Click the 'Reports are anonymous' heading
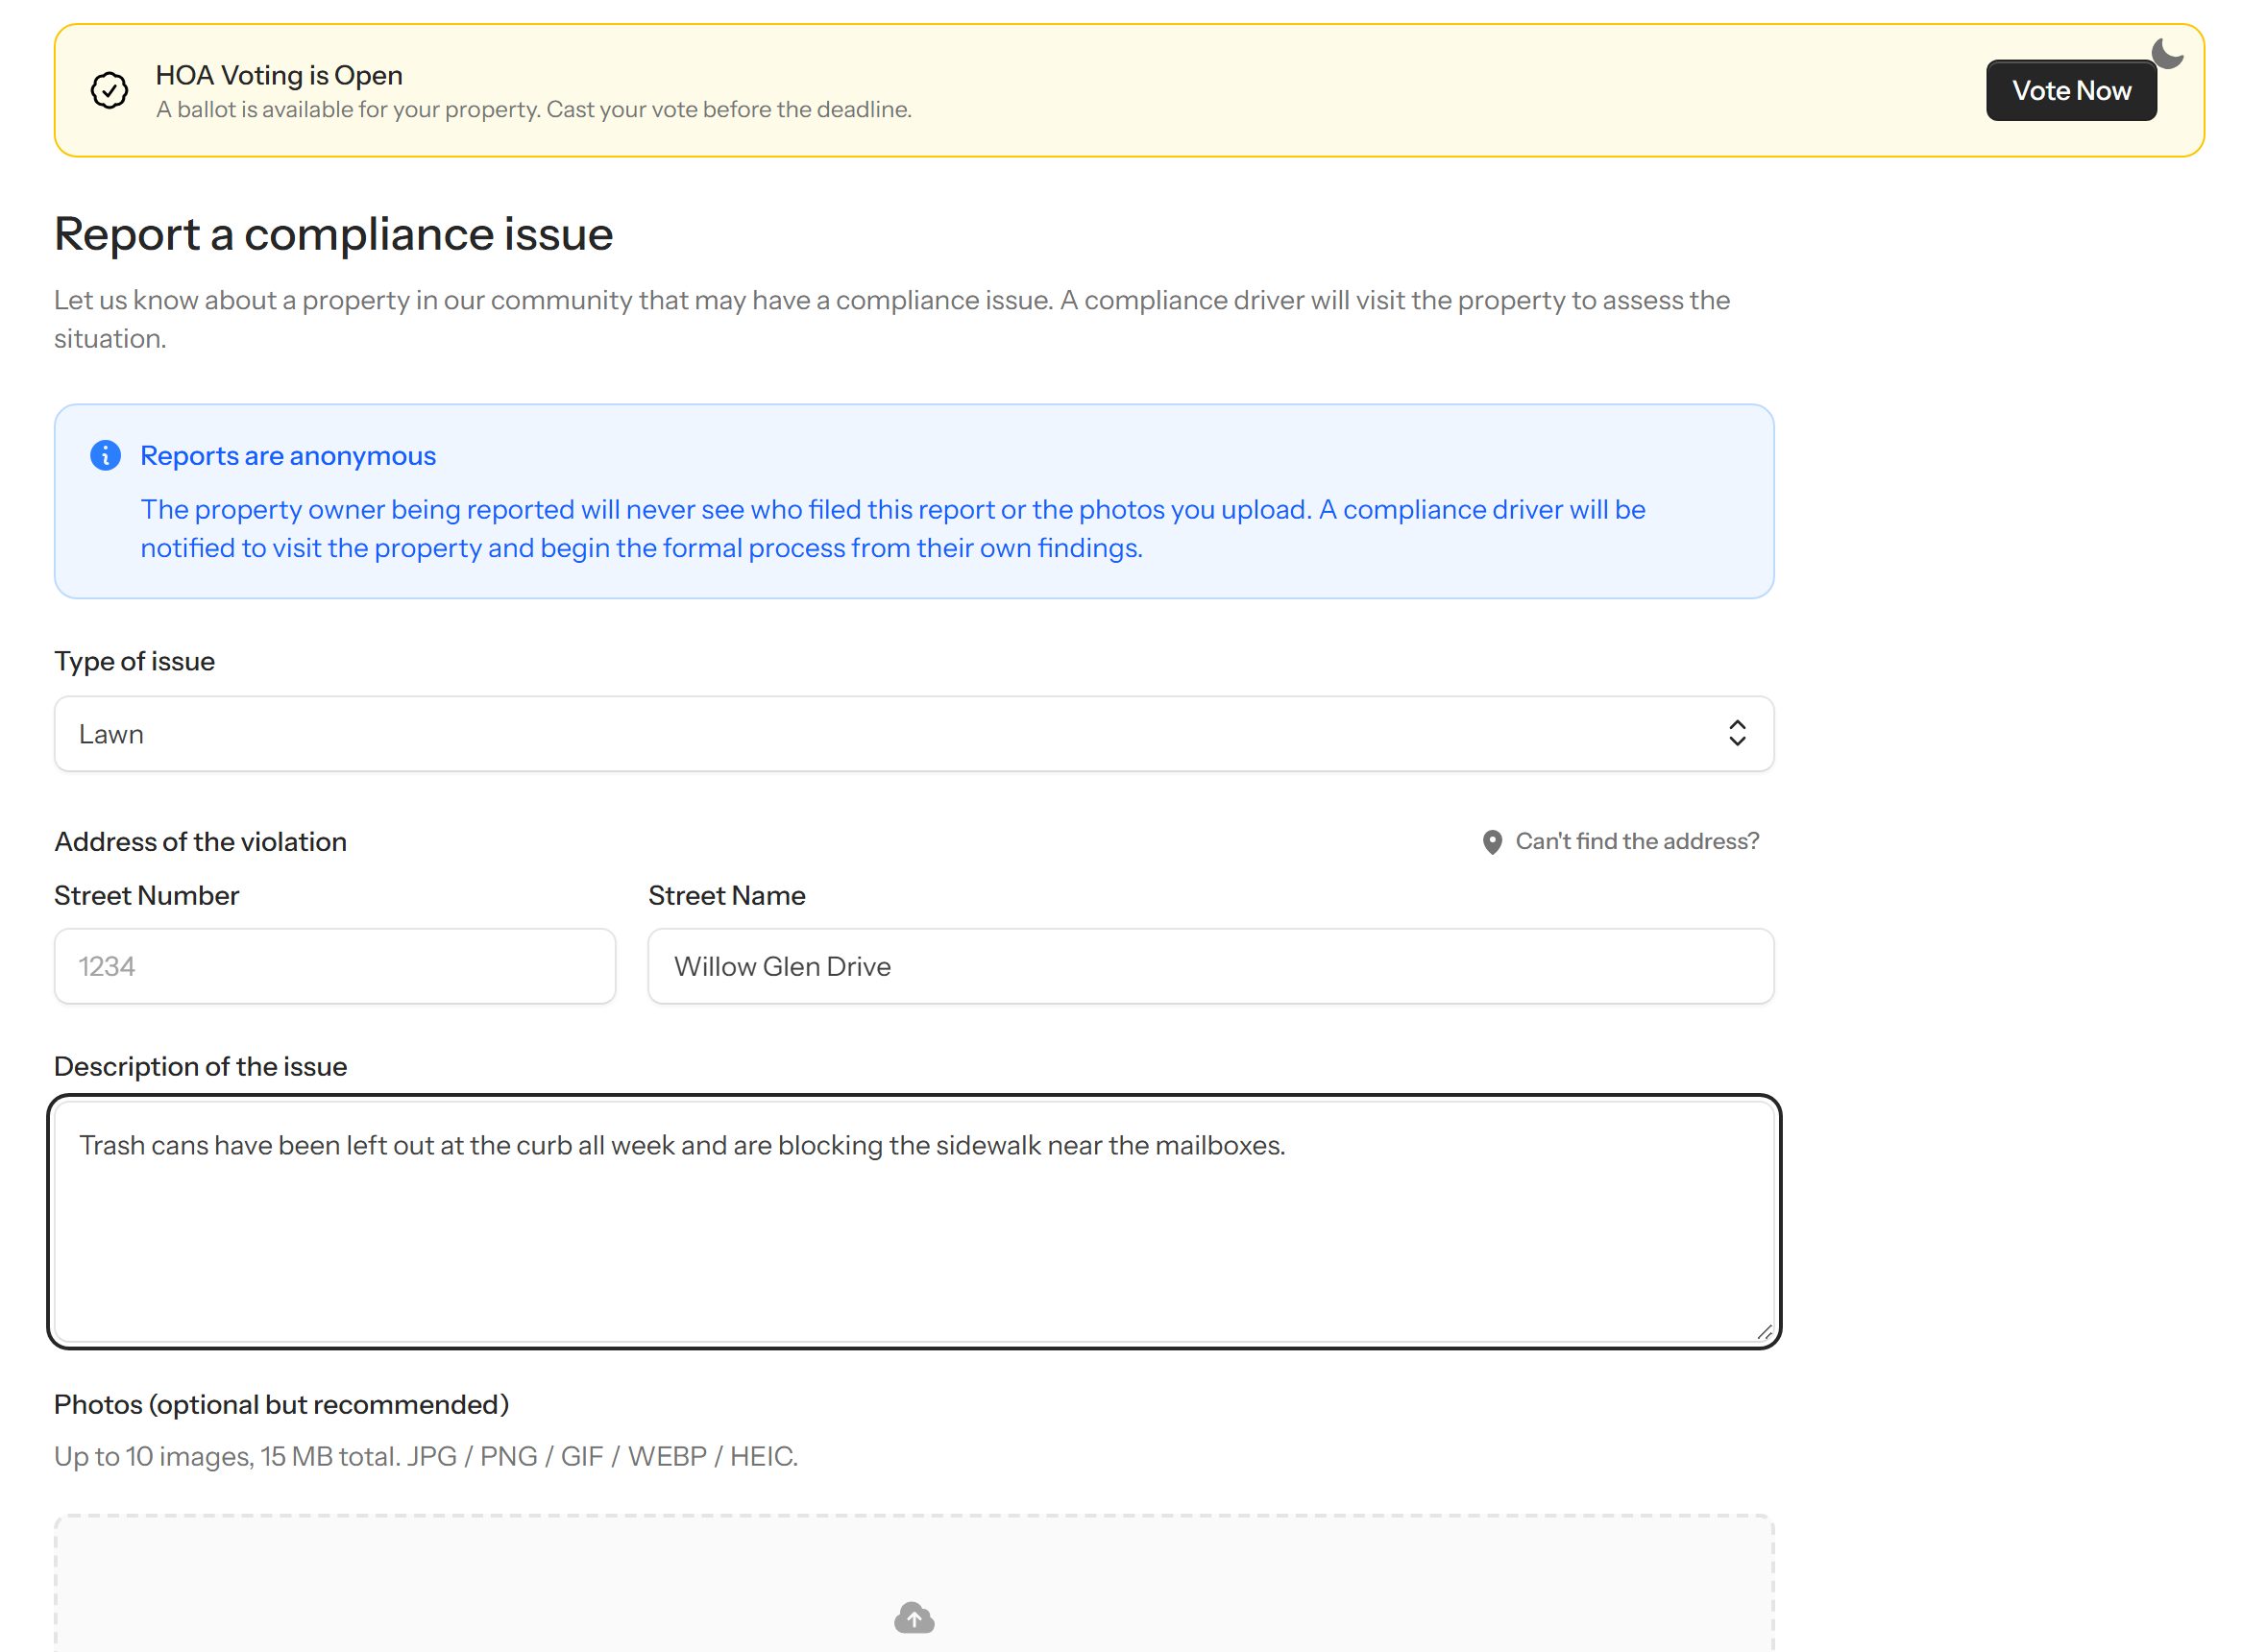Viewport: 2267px width, 1652px height. (288, 455)
